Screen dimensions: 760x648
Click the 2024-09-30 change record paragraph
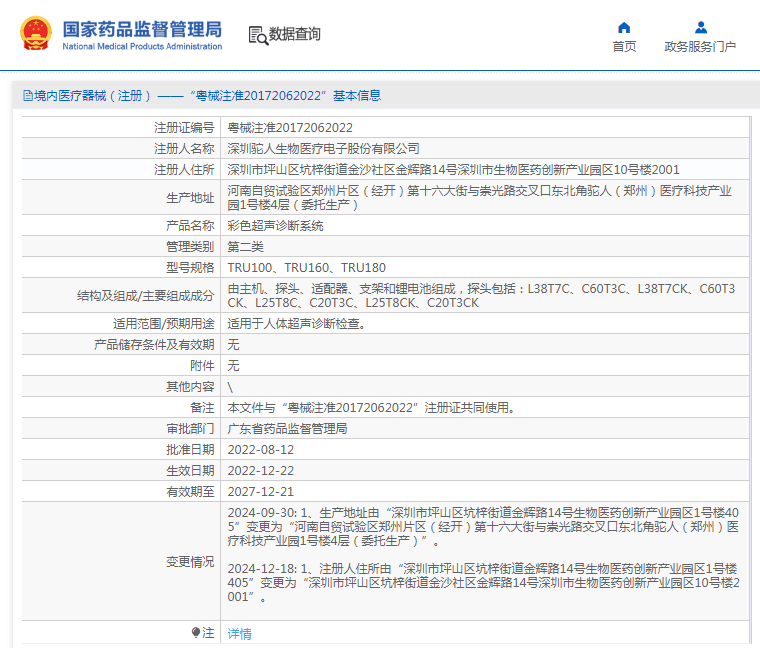coord(483,526)
